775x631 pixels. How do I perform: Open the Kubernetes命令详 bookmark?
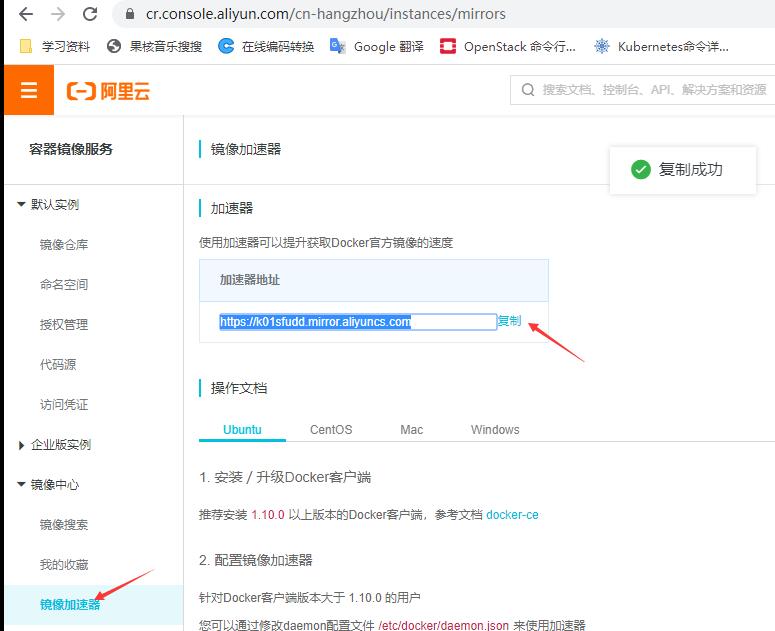661,46
